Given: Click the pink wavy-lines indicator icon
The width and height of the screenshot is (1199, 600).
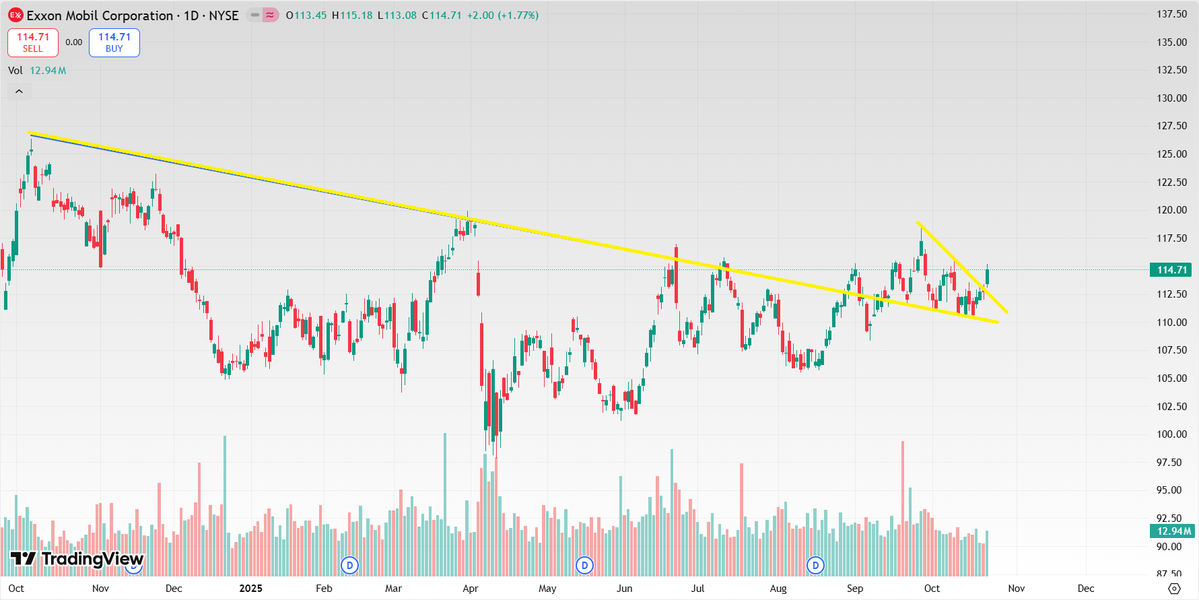Looking at the screenshot, I should [x=269, y=15].
